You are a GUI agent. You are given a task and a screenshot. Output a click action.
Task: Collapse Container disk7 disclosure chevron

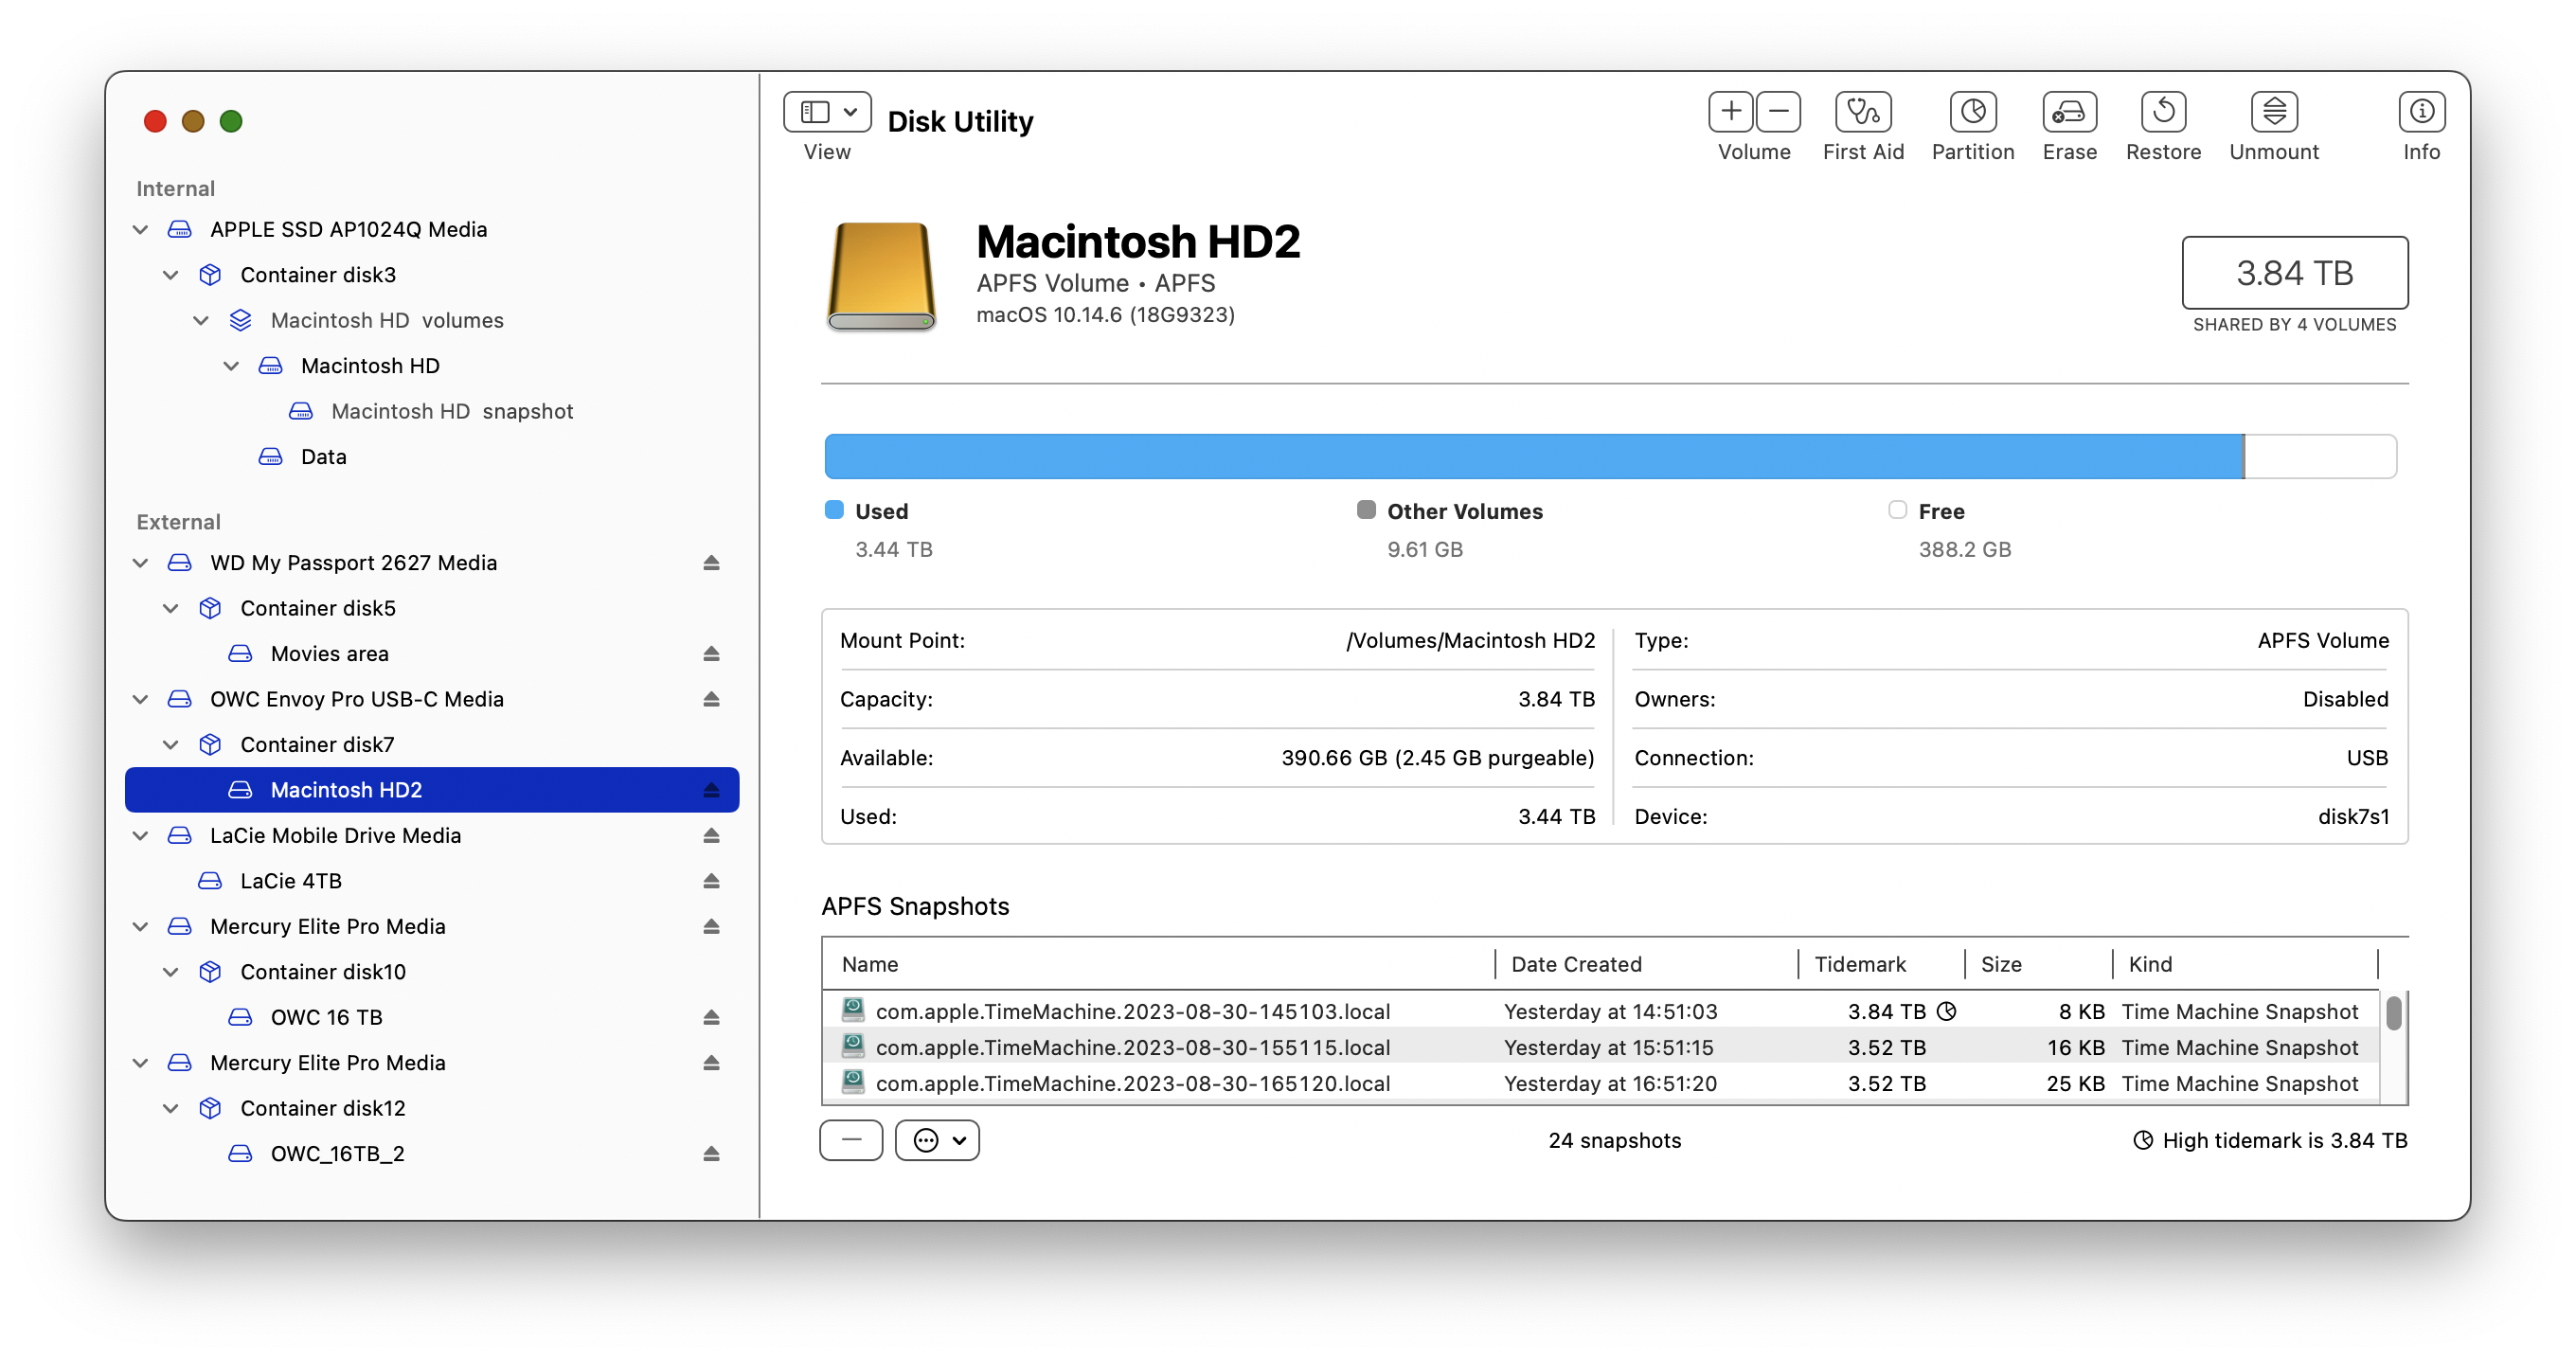[171, 745]
